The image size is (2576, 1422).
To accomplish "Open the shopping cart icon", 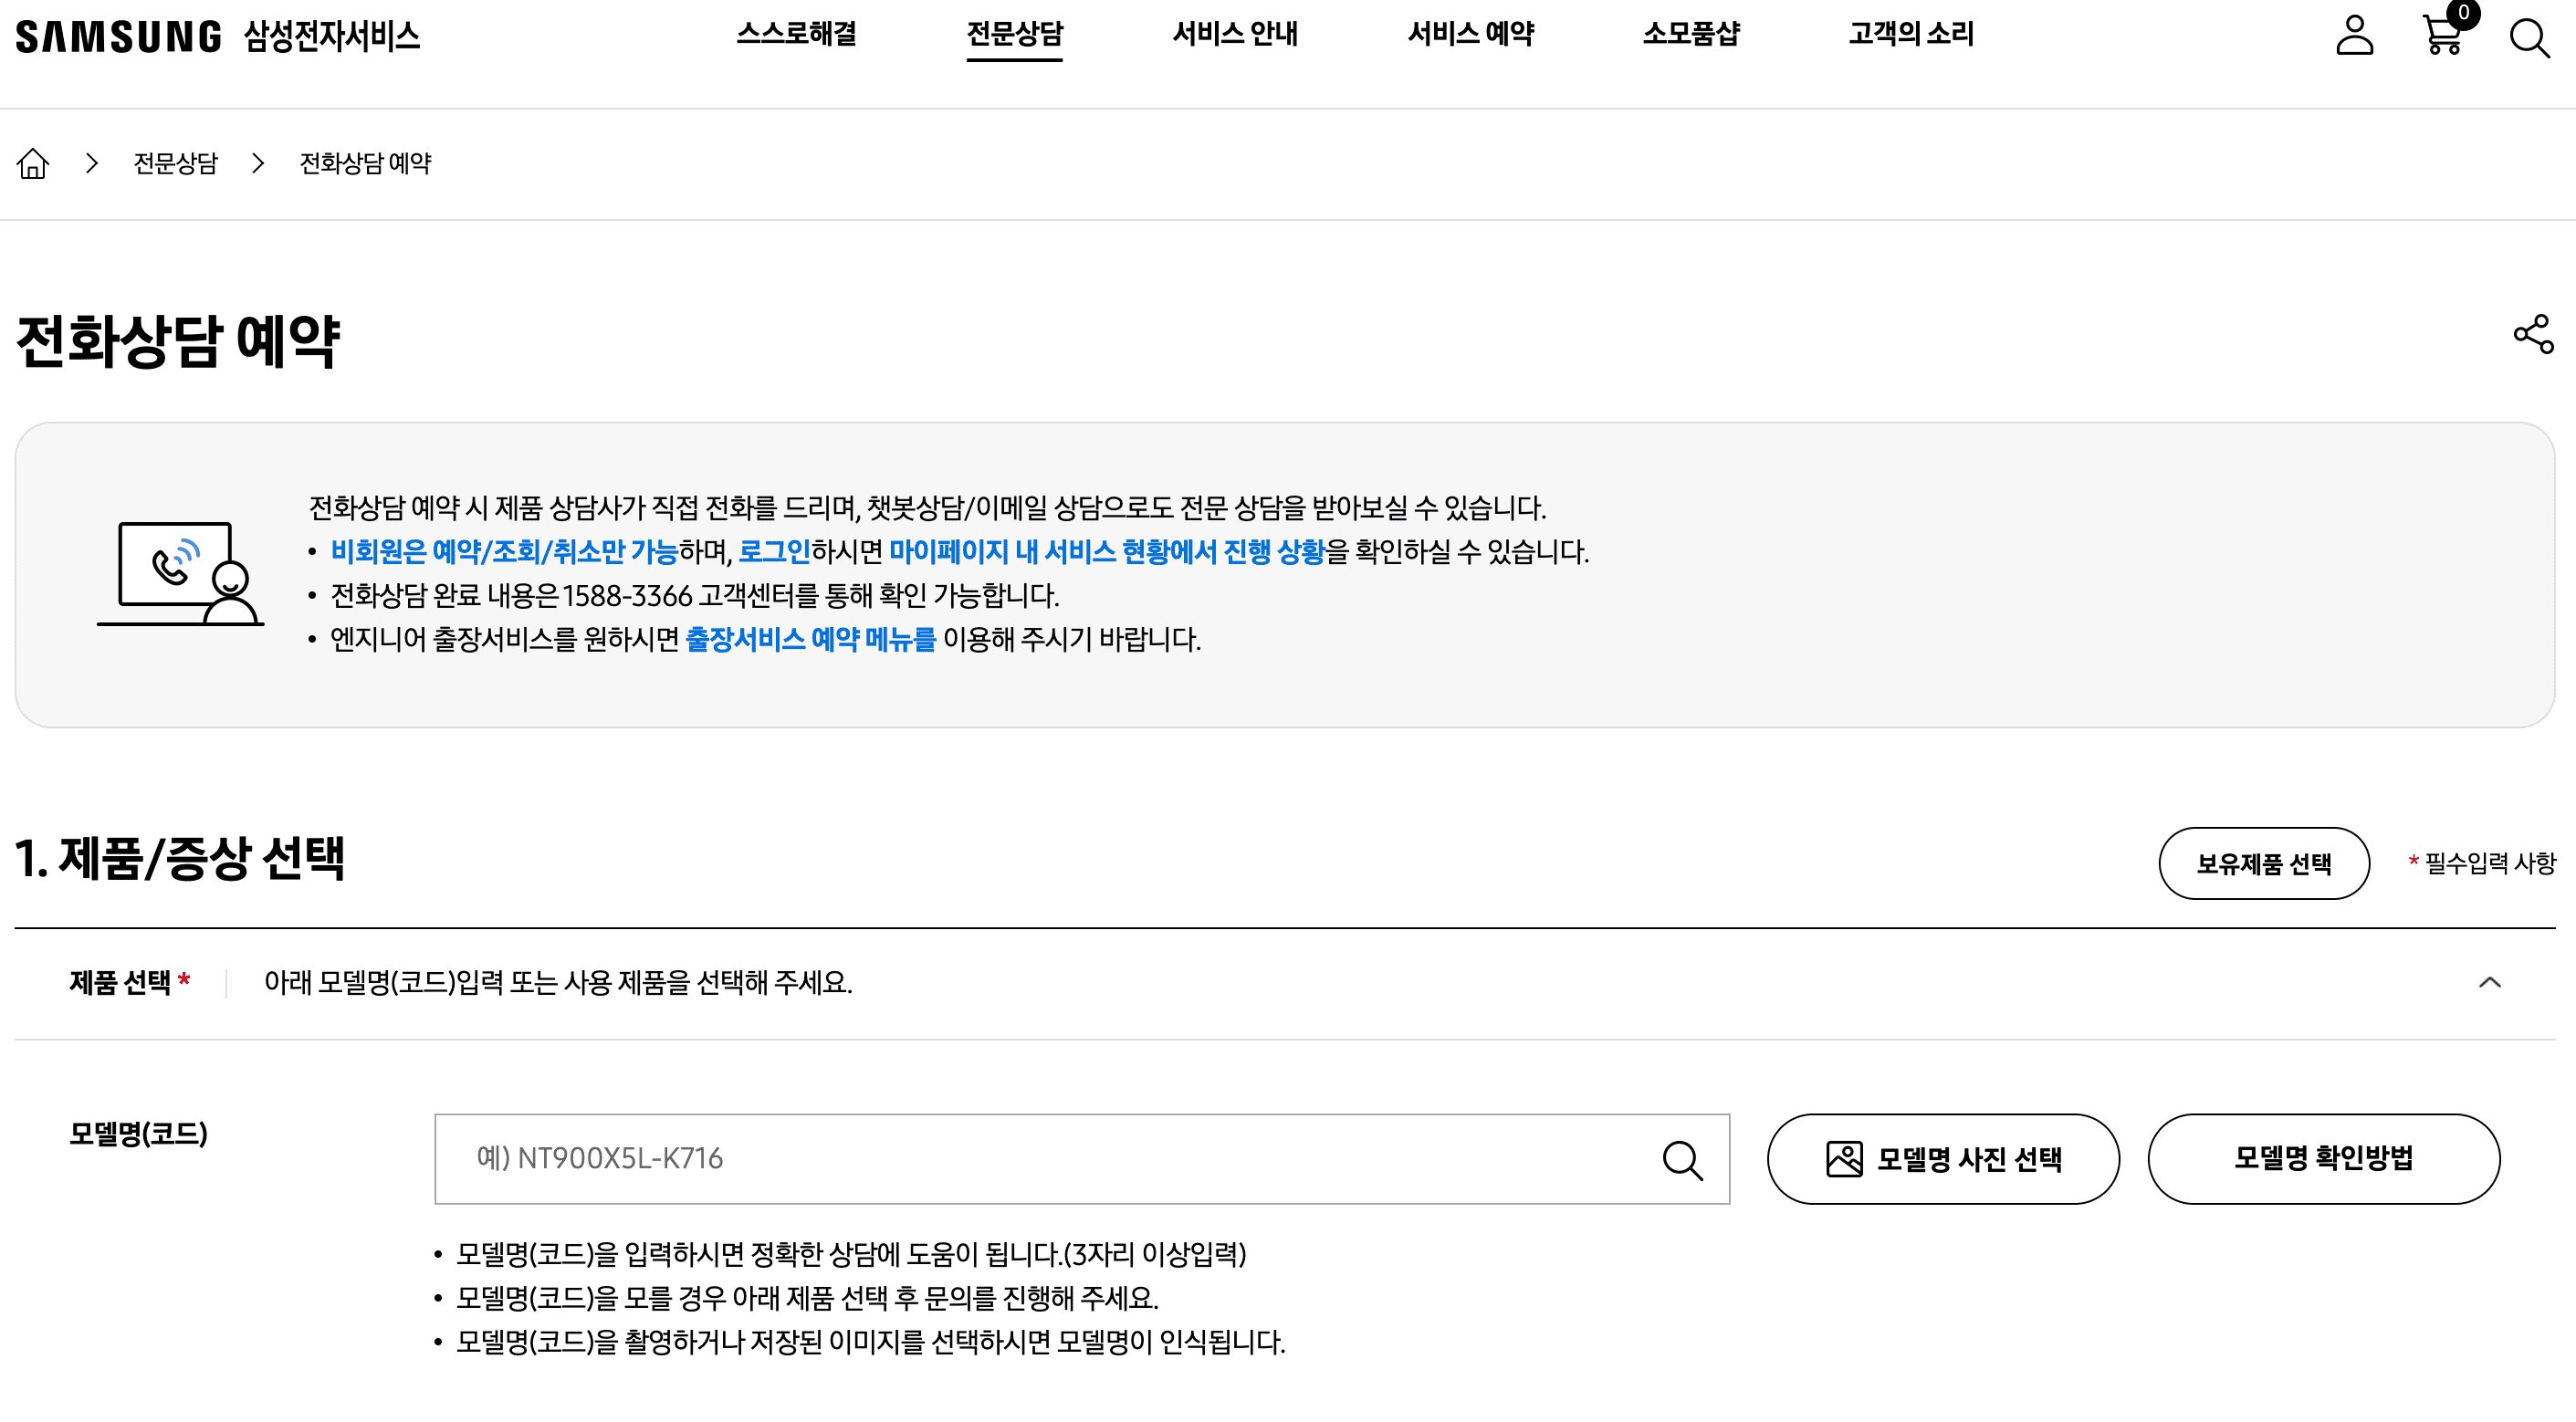I will point(2442,36).
